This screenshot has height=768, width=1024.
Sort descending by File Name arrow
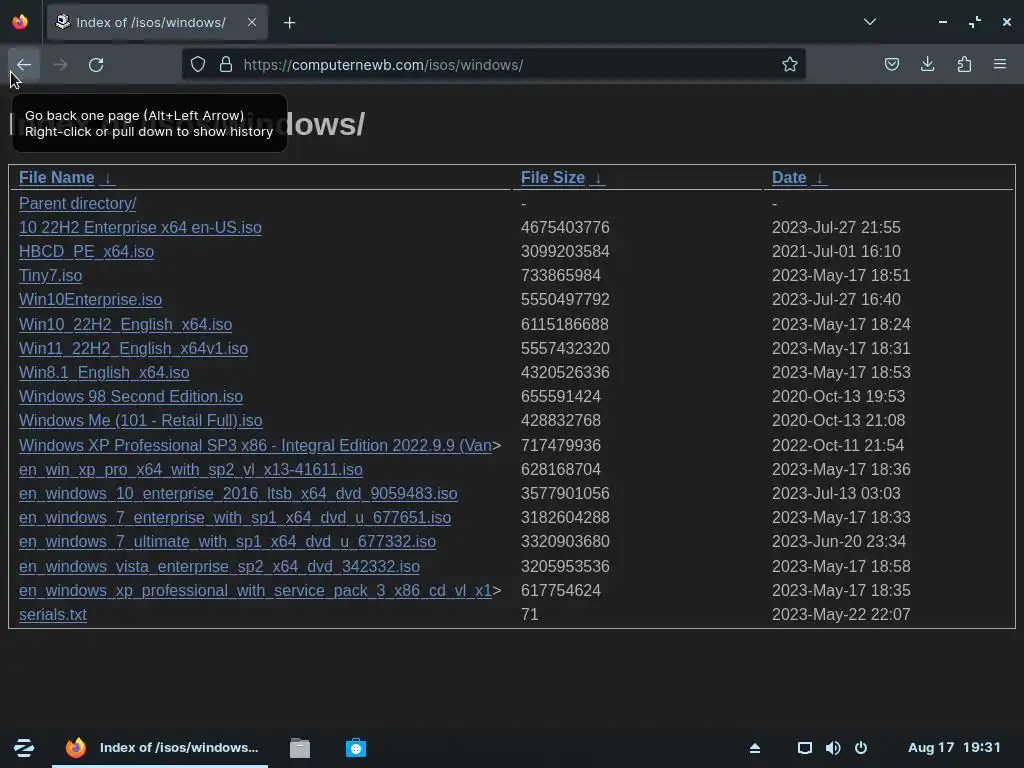coord(108,178)
